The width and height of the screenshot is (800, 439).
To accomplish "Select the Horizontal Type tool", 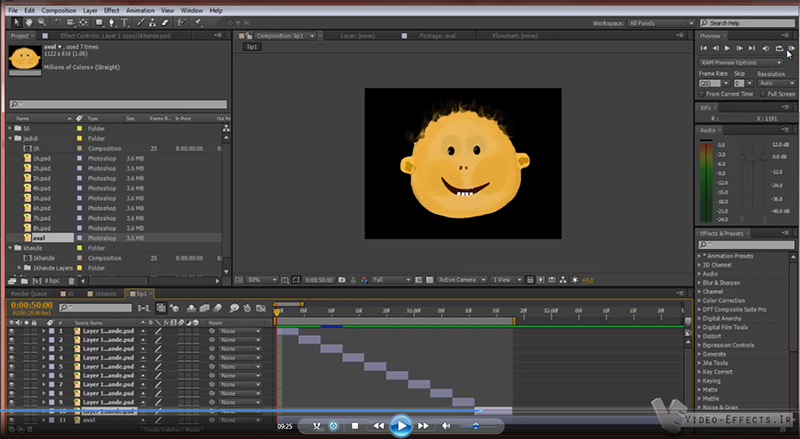I will (x=124, y=22).
